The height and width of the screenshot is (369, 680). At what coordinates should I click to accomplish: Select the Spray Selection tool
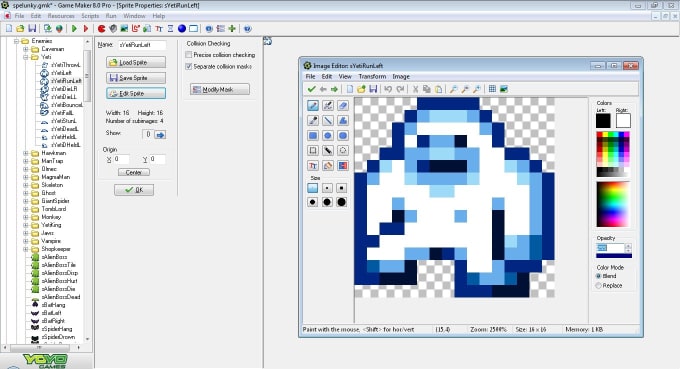[x=343, y=150]
